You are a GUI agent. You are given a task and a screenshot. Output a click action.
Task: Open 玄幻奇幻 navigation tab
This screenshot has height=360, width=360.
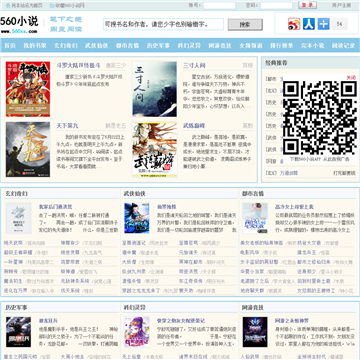[66, 46]
